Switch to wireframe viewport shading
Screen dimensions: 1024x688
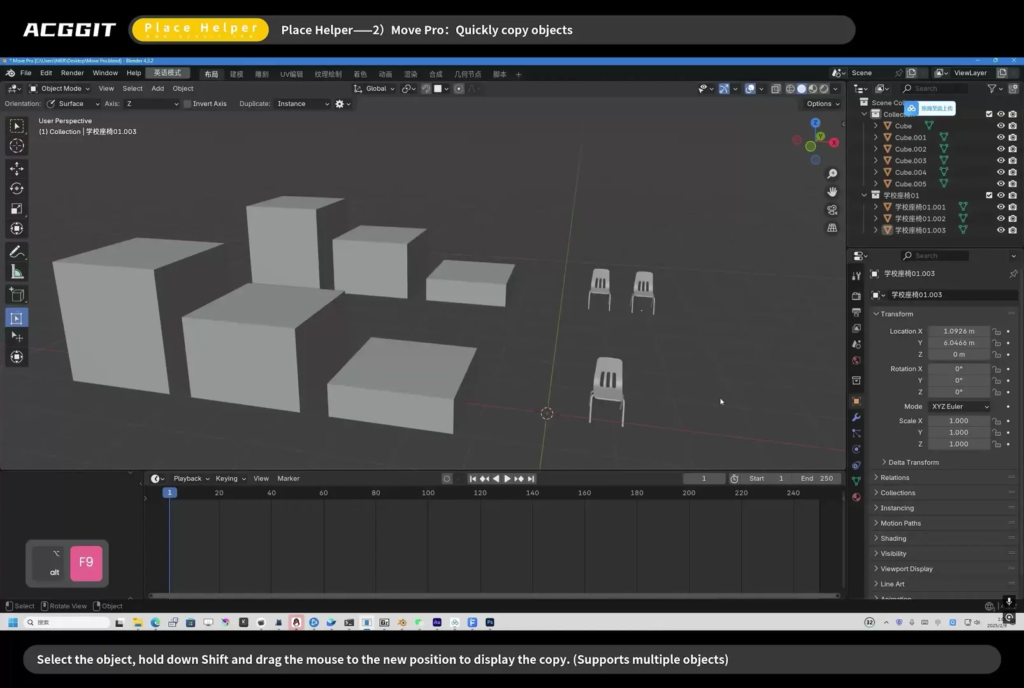tap(790, 89)
